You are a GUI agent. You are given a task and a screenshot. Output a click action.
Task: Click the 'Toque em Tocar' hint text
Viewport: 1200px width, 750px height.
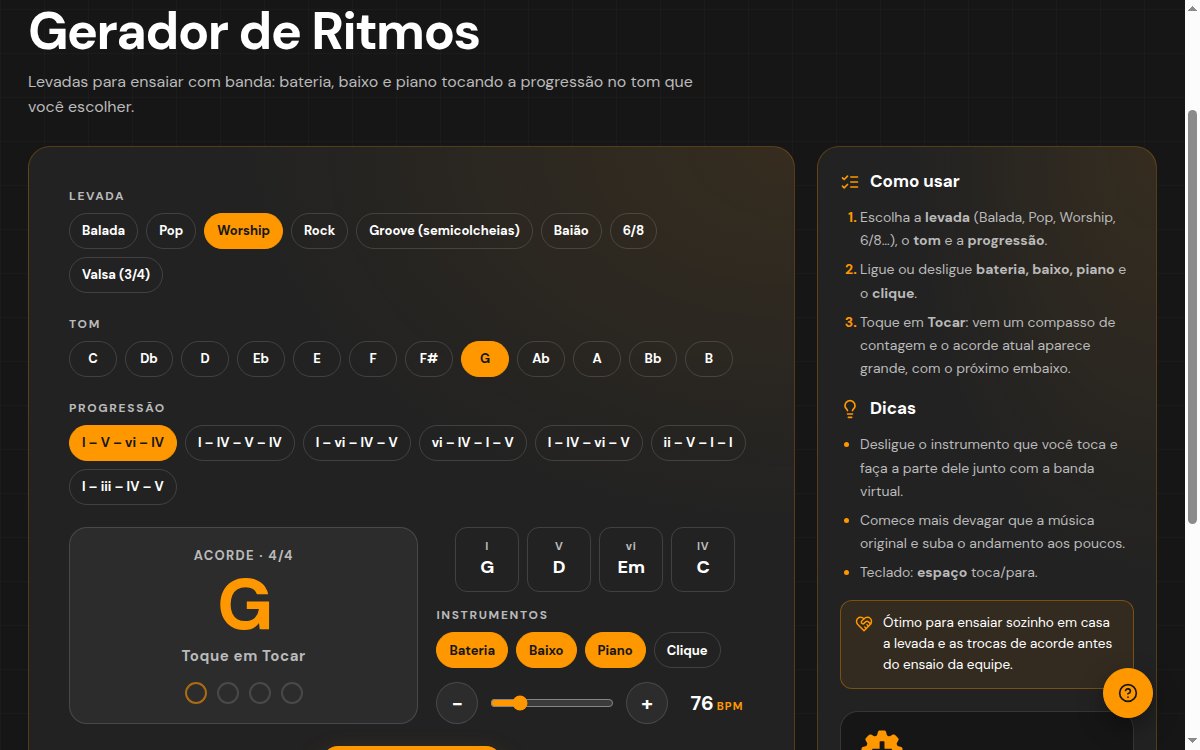(x=243, y=656)
